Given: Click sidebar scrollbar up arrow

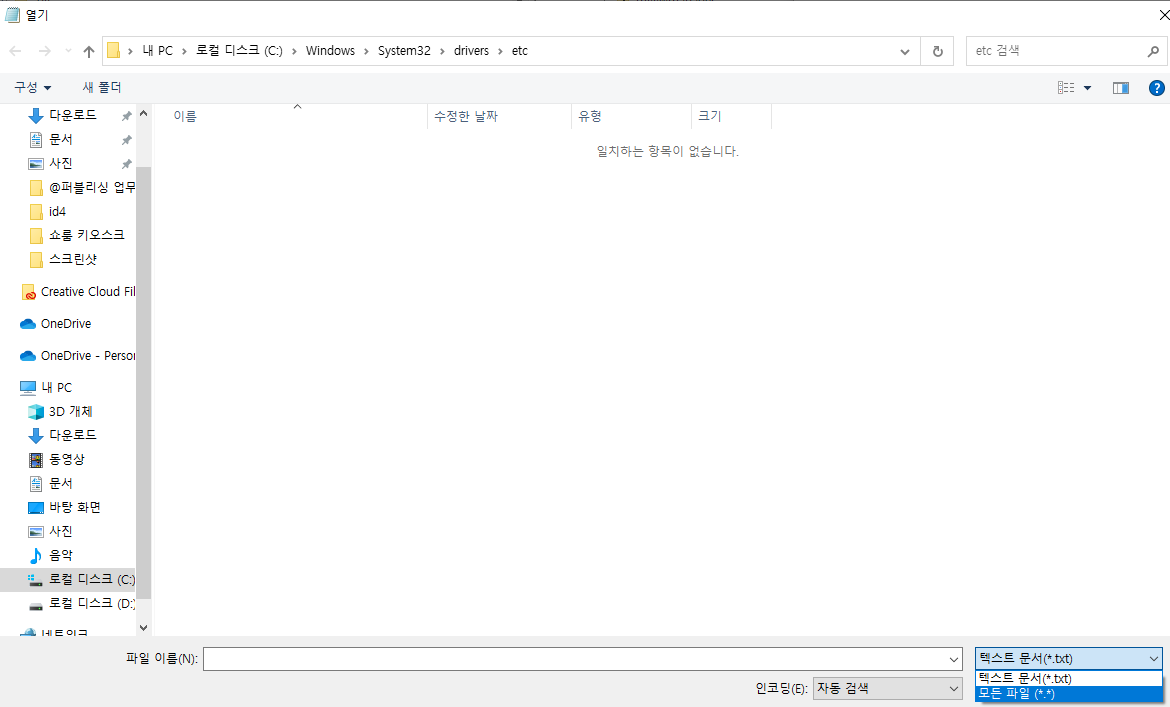Looking at the screenshot, I should click(x=143, y=113).
